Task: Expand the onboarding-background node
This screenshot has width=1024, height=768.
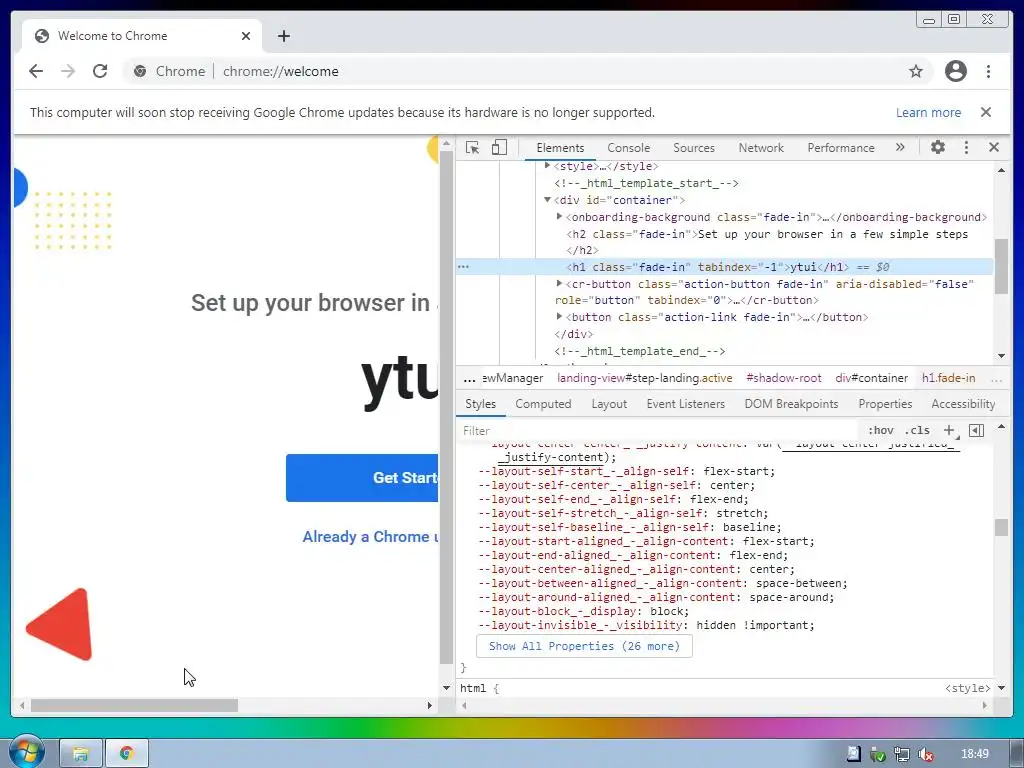Action: (559, 216)
